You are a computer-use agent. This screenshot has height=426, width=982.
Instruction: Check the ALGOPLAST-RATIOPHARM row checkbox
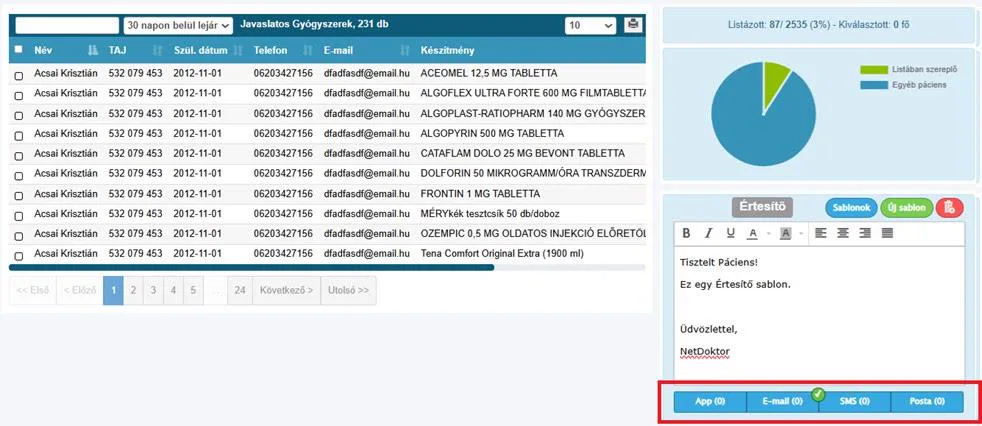point(19,116)
